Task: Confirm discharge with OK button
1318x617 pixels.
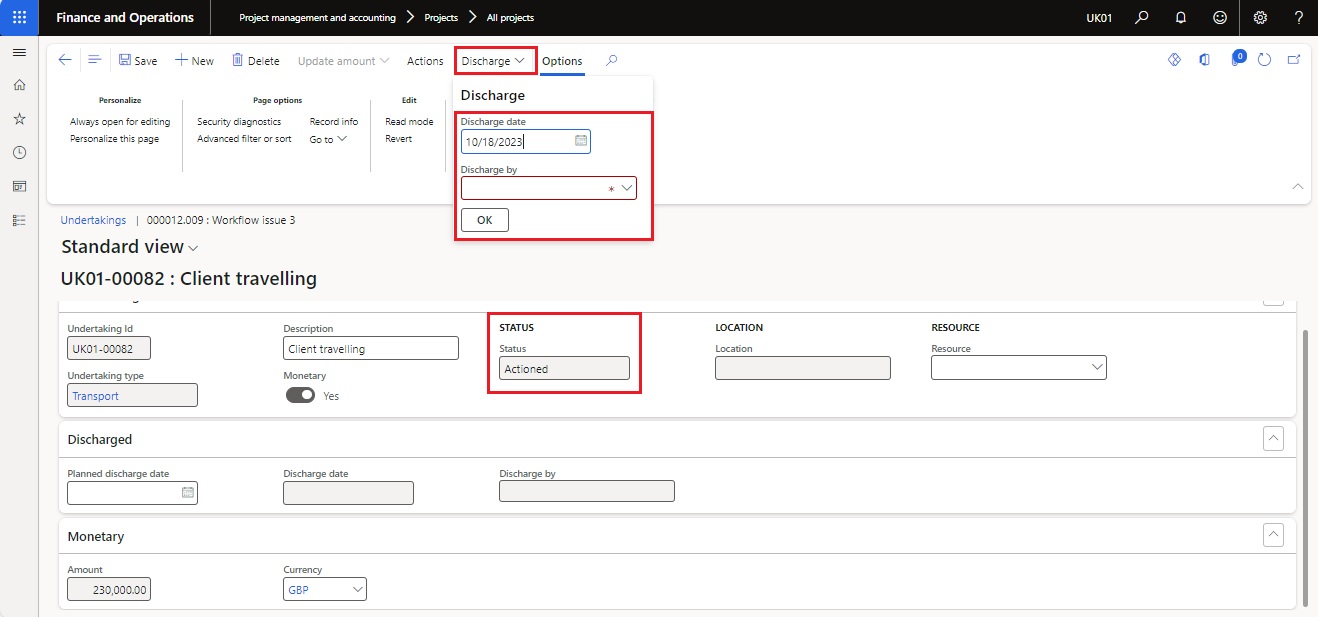Action: point(485,220)
